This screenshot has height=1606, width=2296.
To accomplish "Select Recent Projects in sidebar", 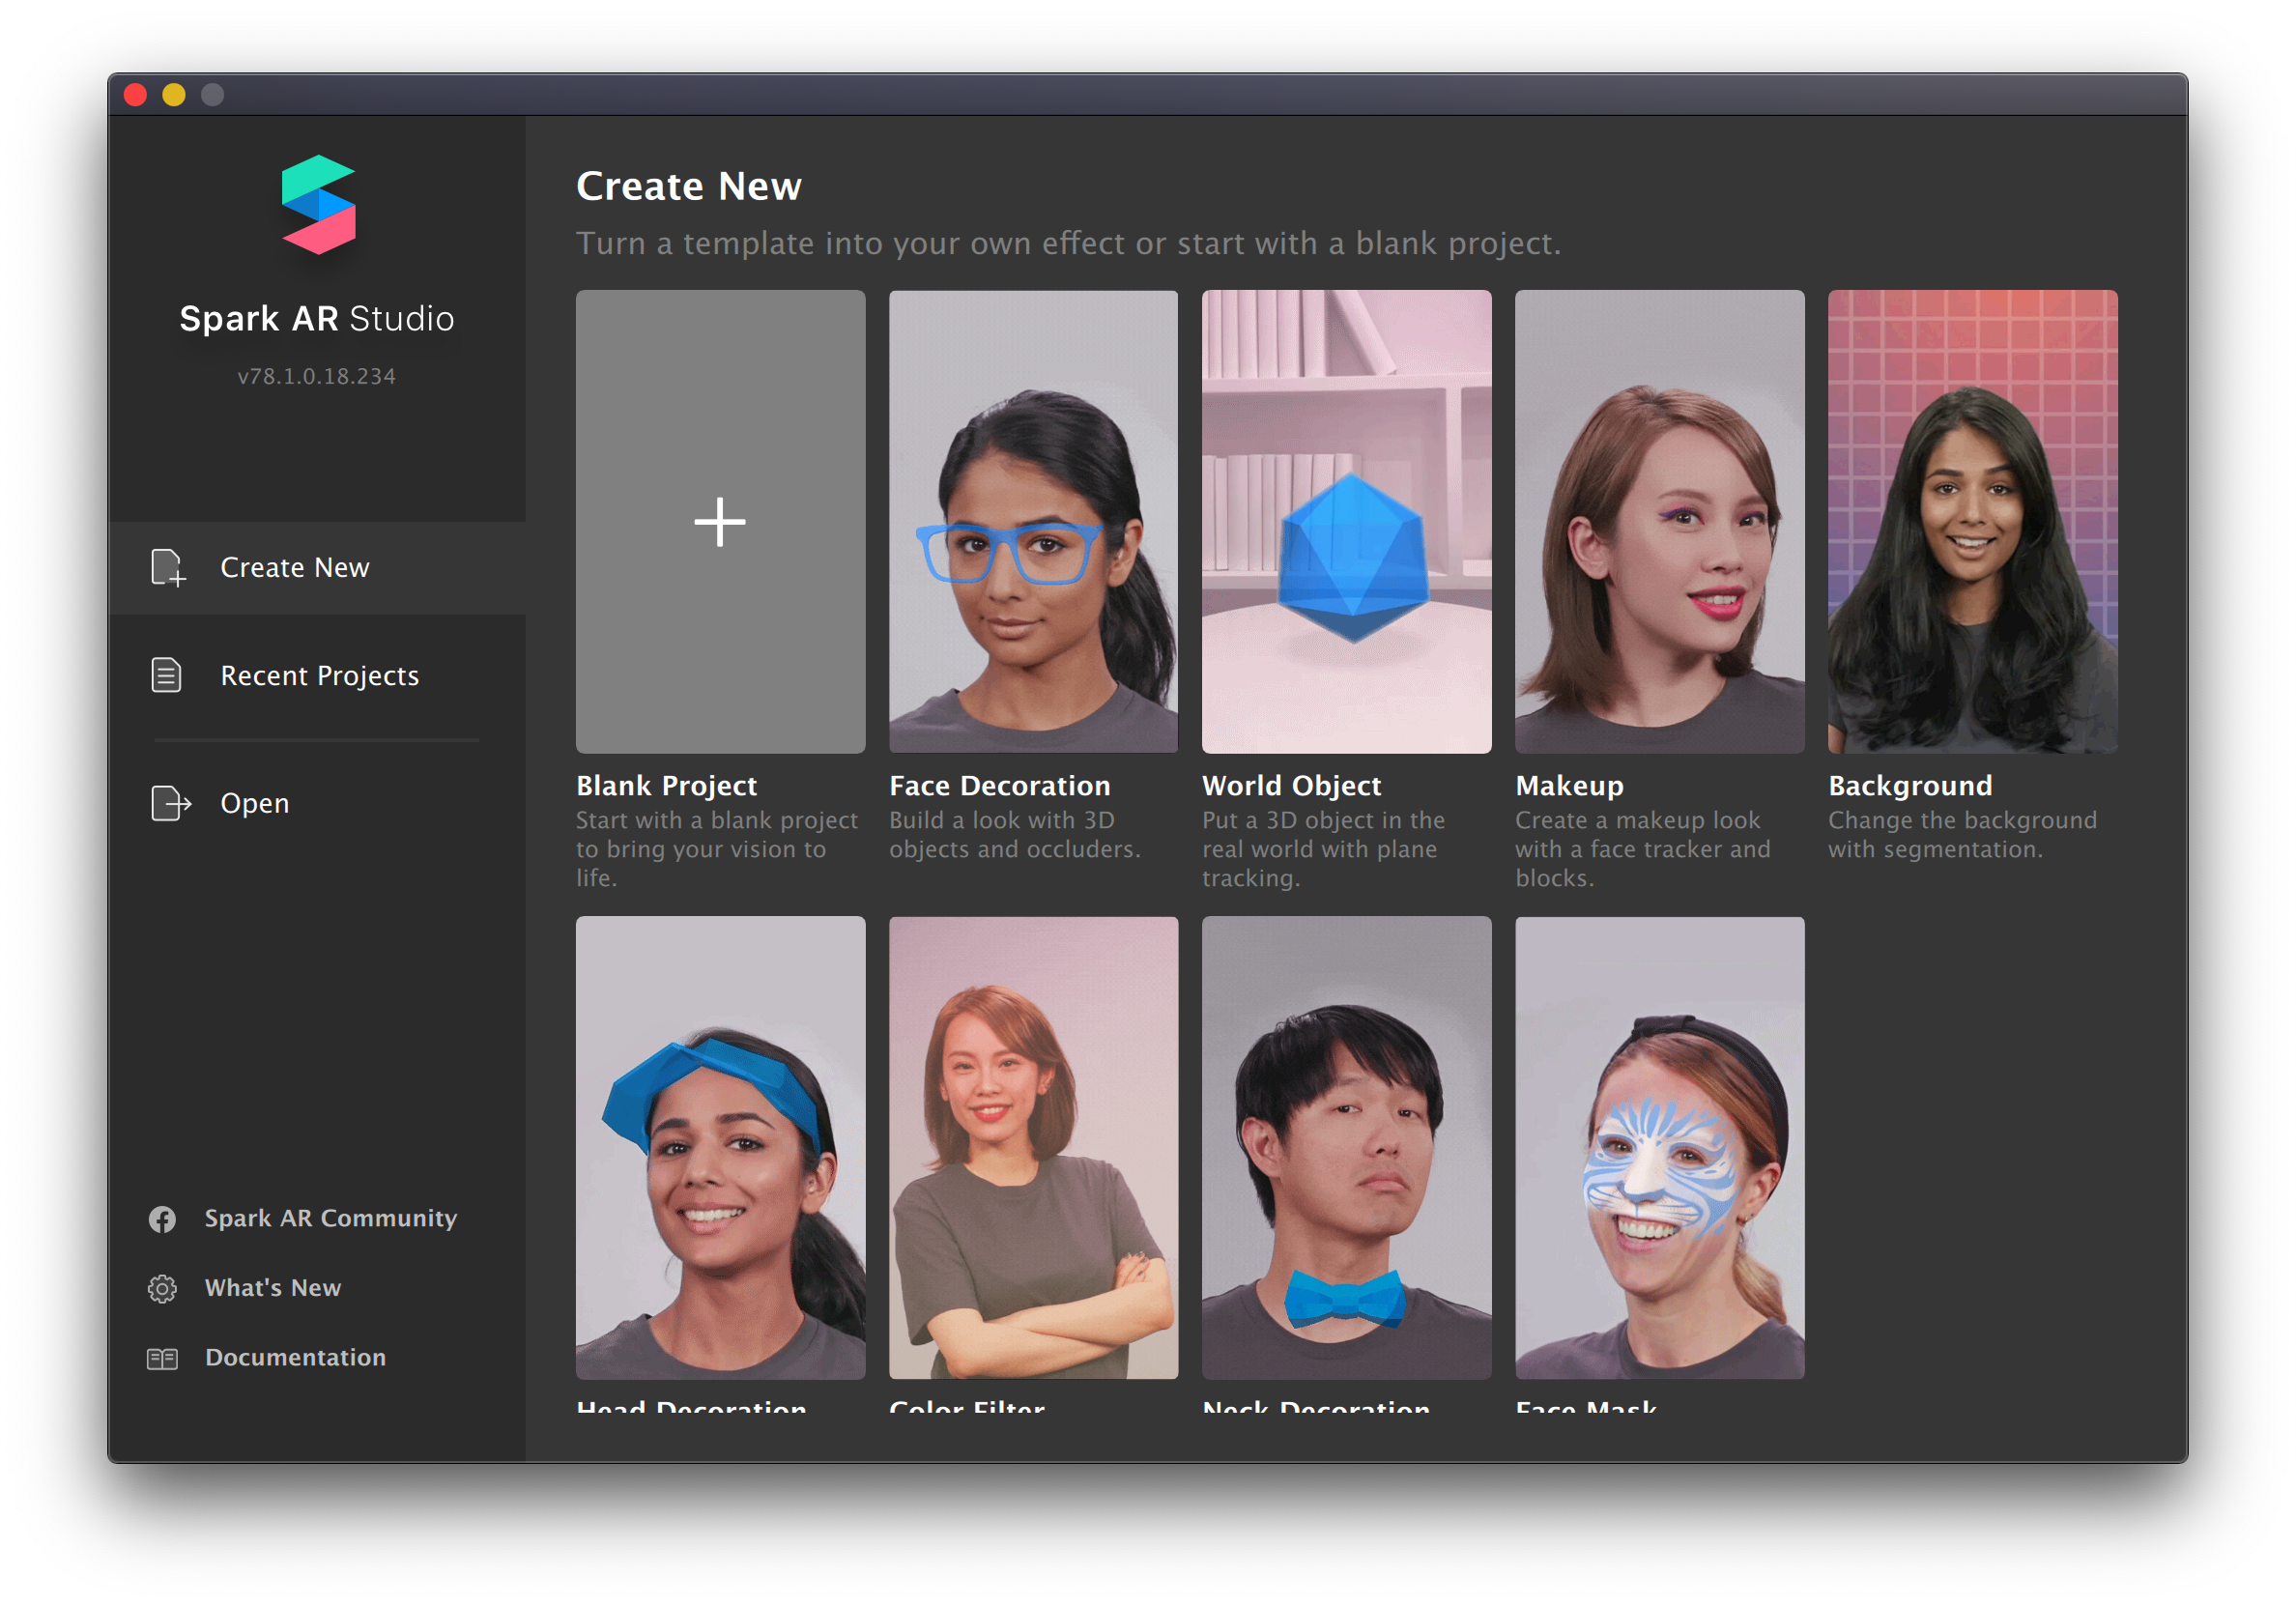I will [x=319, y=676].
